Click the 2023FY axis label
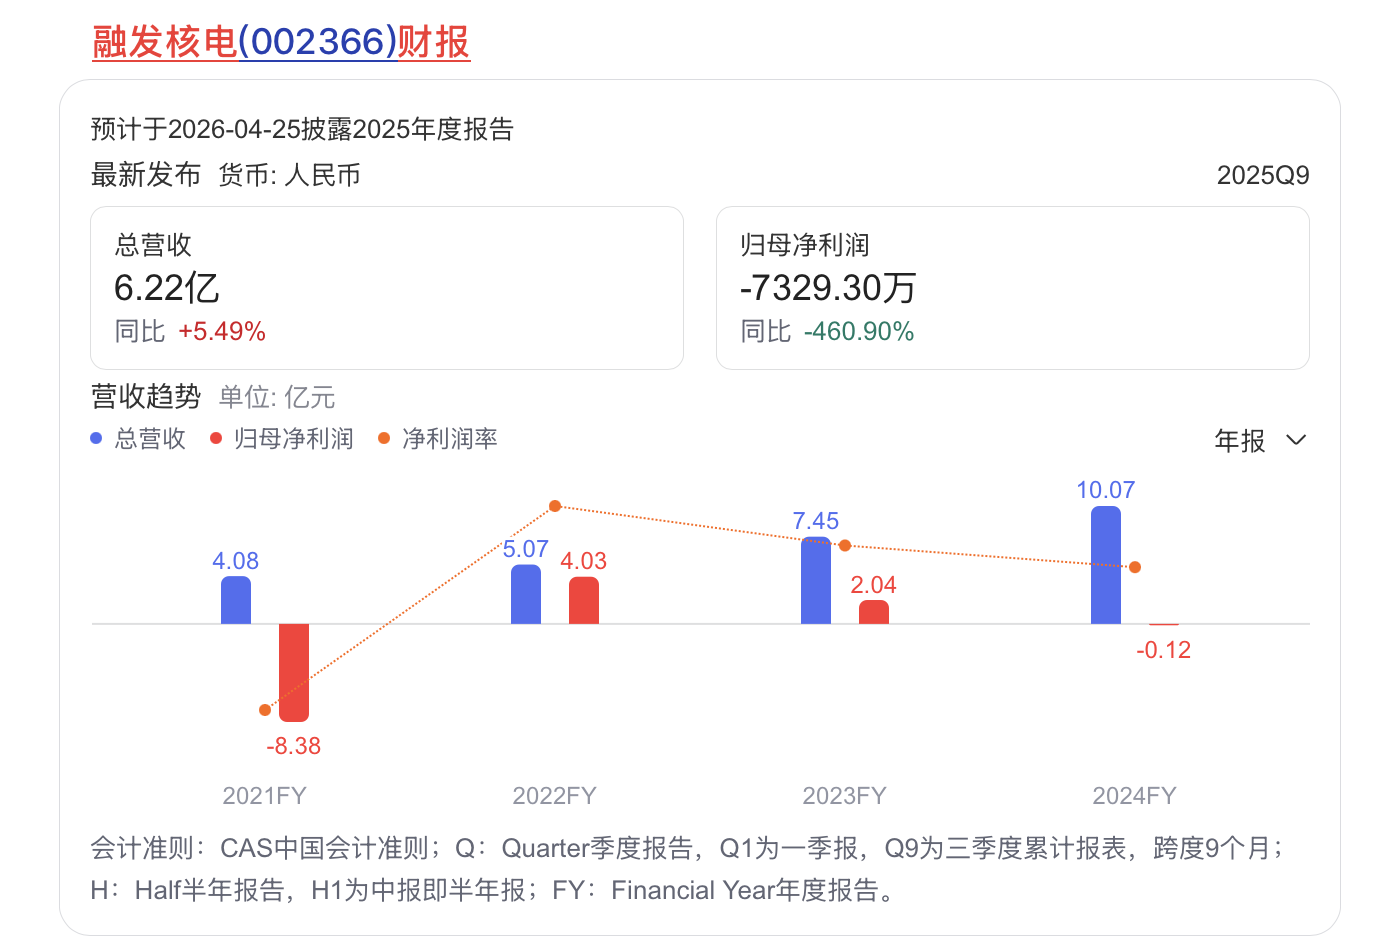Image resolution: width=1386 pixels, height=938 pixels. [844, 796]
